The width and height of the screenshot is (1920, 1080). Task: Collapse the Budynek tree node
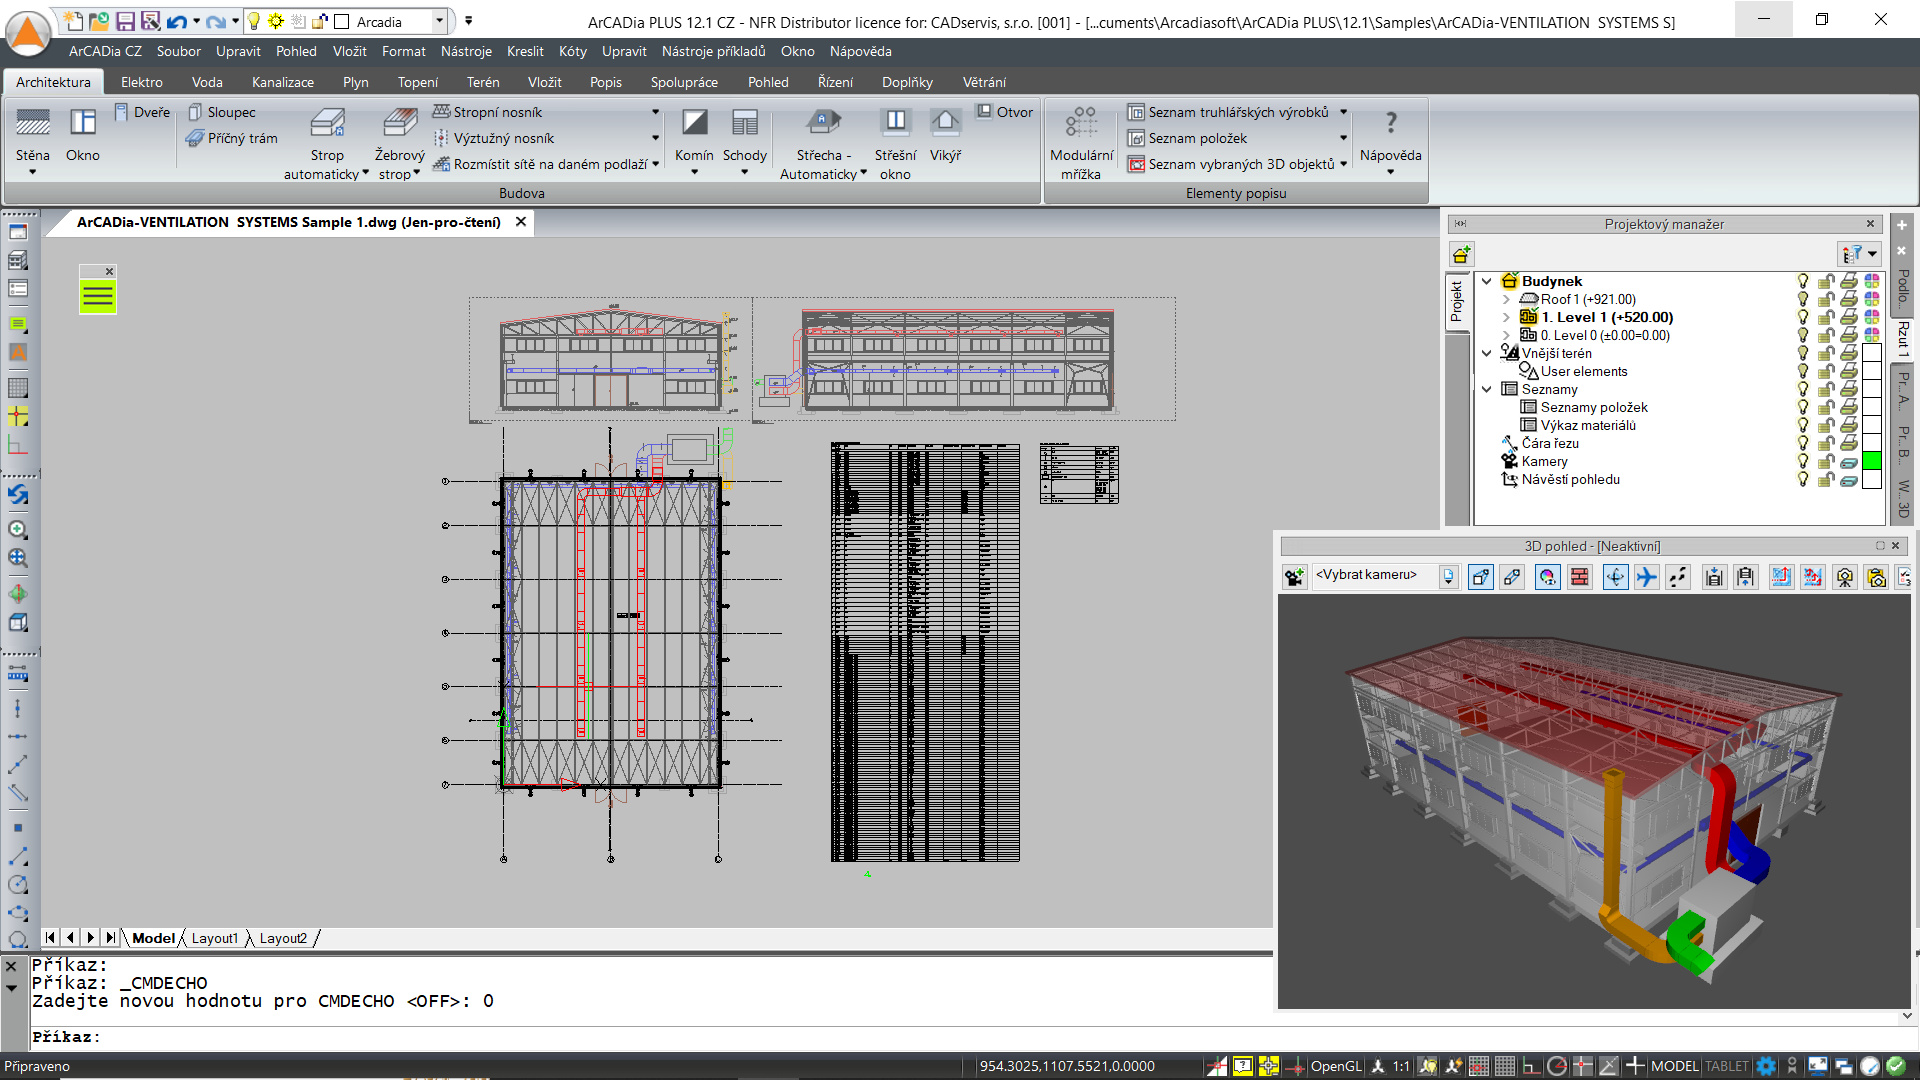[x=1487, y=281]
